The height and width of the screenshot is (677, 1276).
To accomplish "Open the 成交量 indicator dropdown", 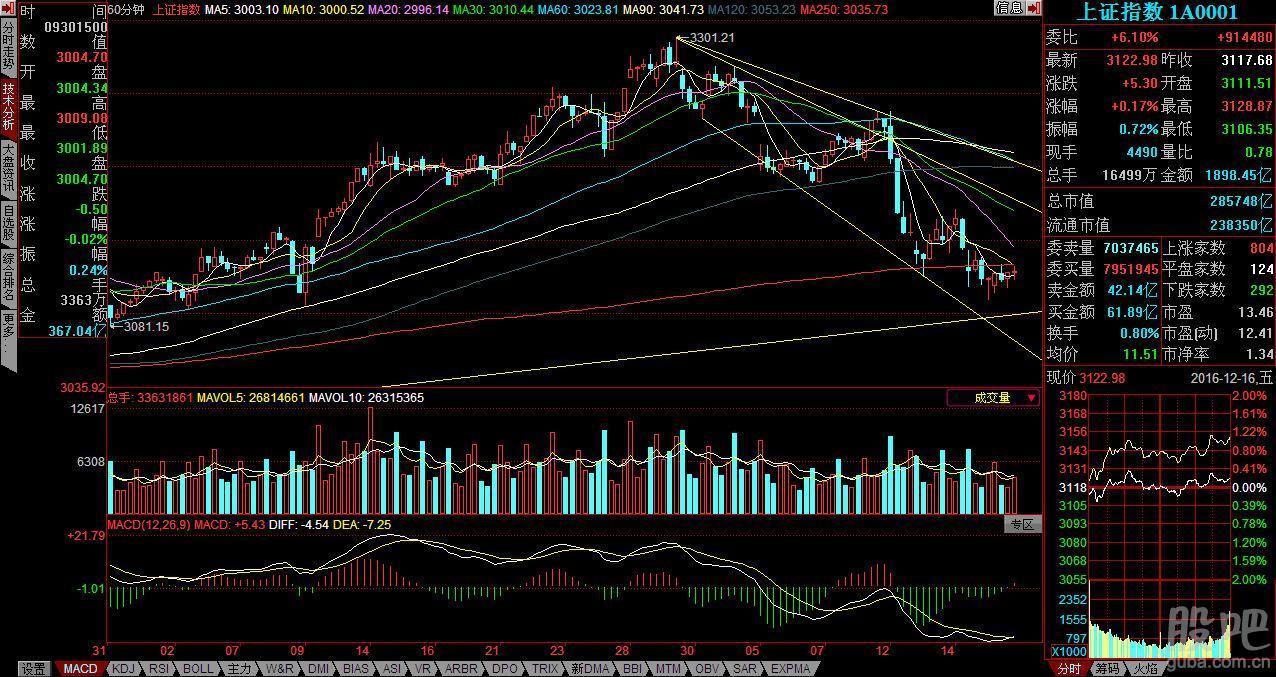I will [x=993, y=398].
